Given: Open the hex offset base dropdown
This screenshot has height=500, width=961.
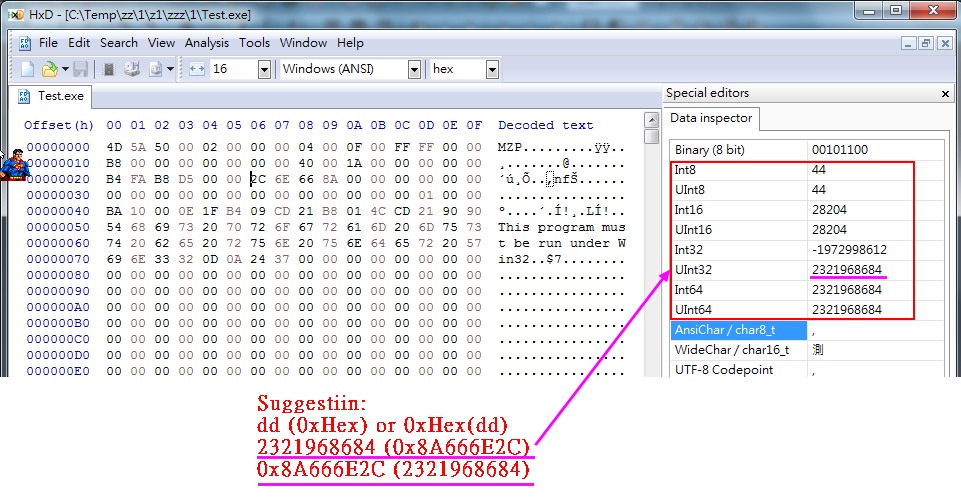Looking at the screenshot, I should tap(492, 70).
